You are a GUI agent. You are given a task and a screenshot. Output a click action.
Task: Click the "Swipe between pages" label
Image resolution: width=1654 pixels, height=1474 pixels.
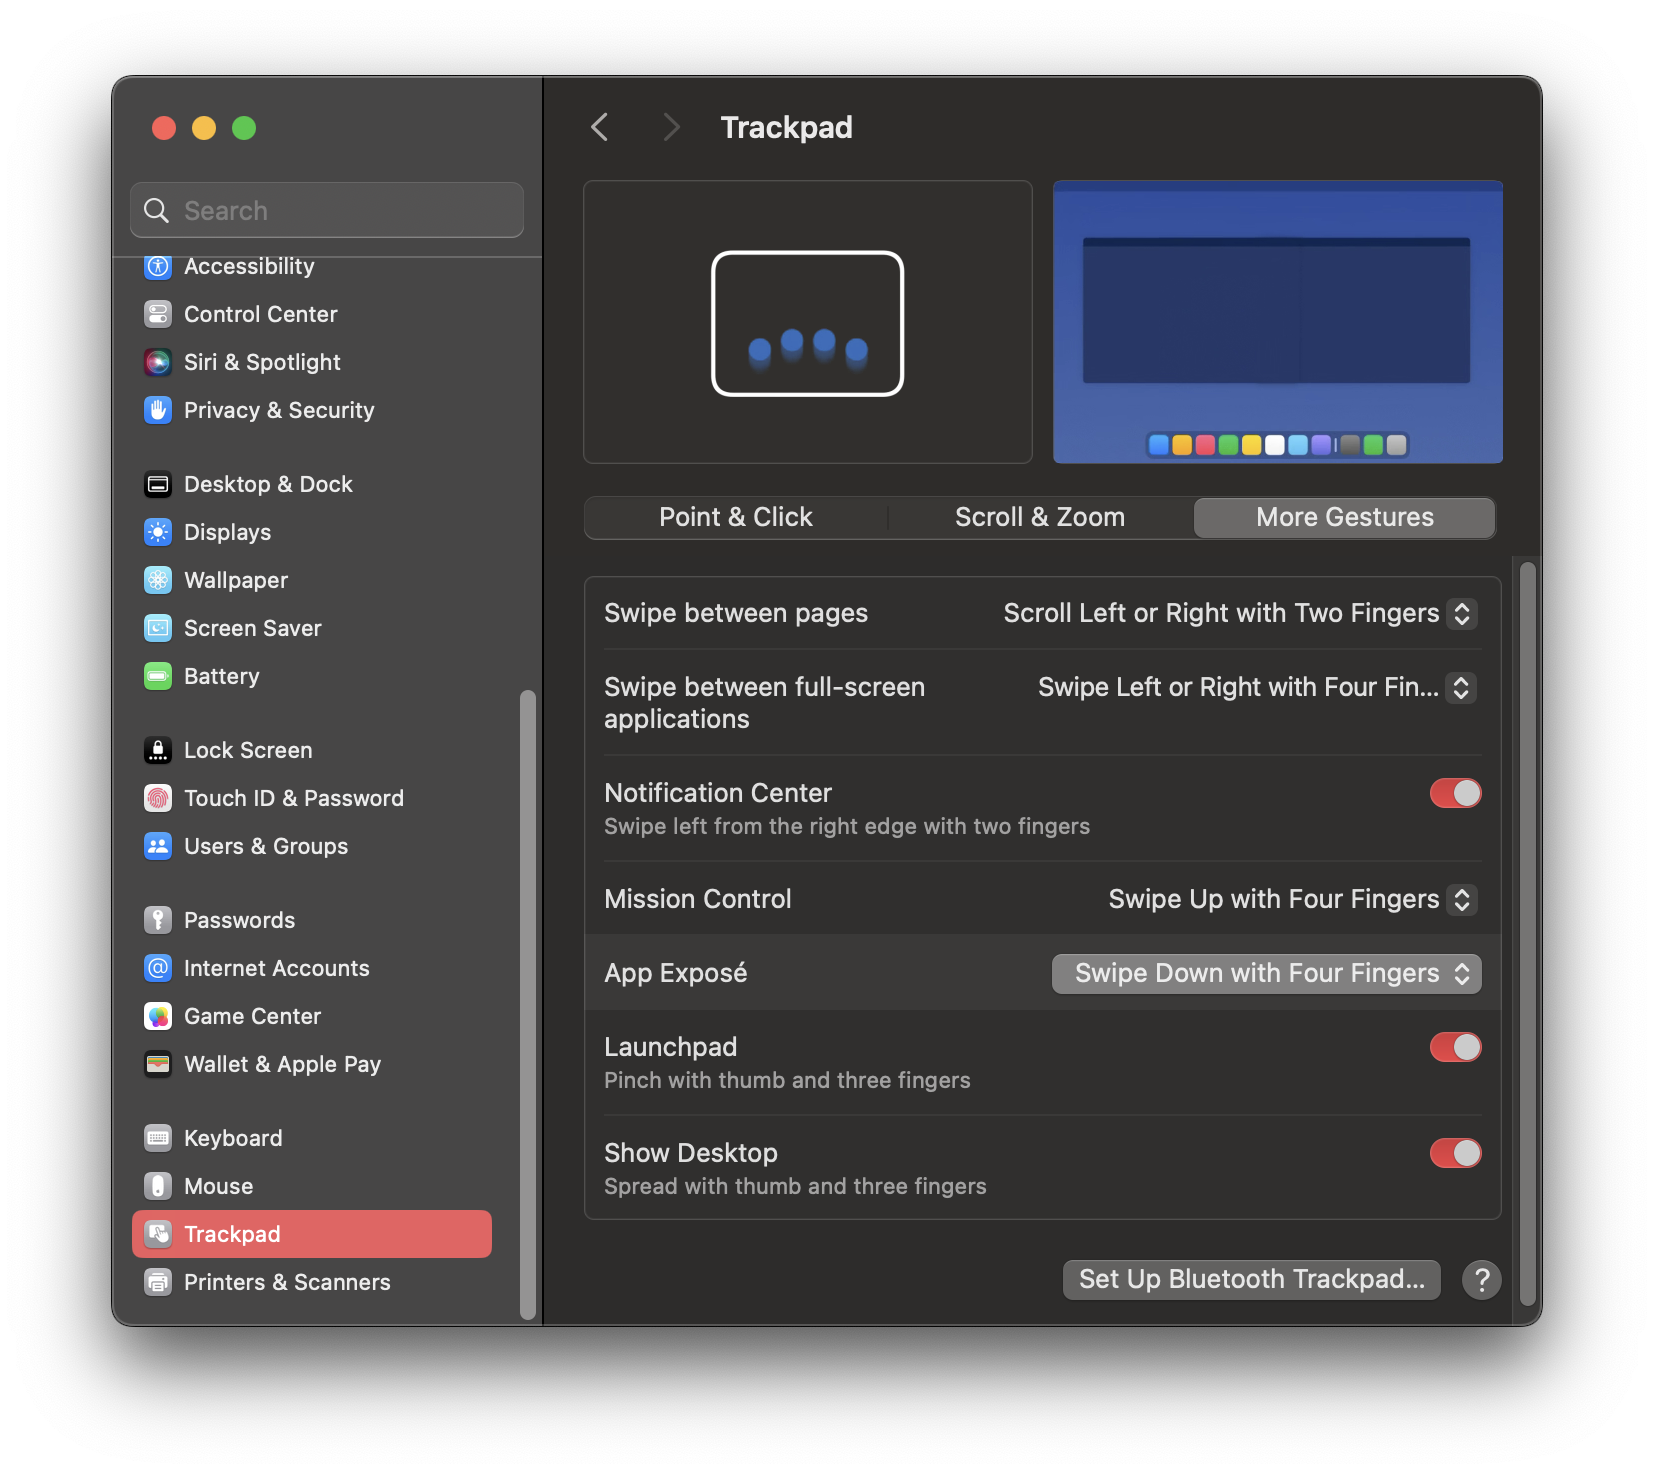point(736,613)
